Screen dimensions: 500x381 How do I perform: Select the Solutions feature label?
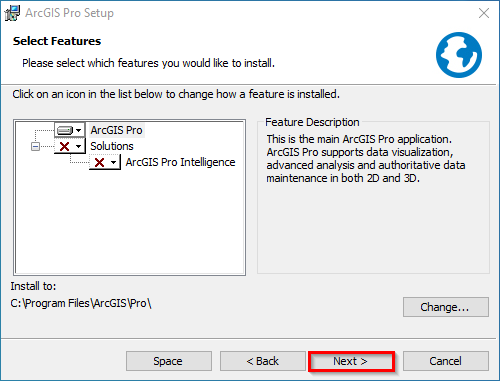(112, 146)
